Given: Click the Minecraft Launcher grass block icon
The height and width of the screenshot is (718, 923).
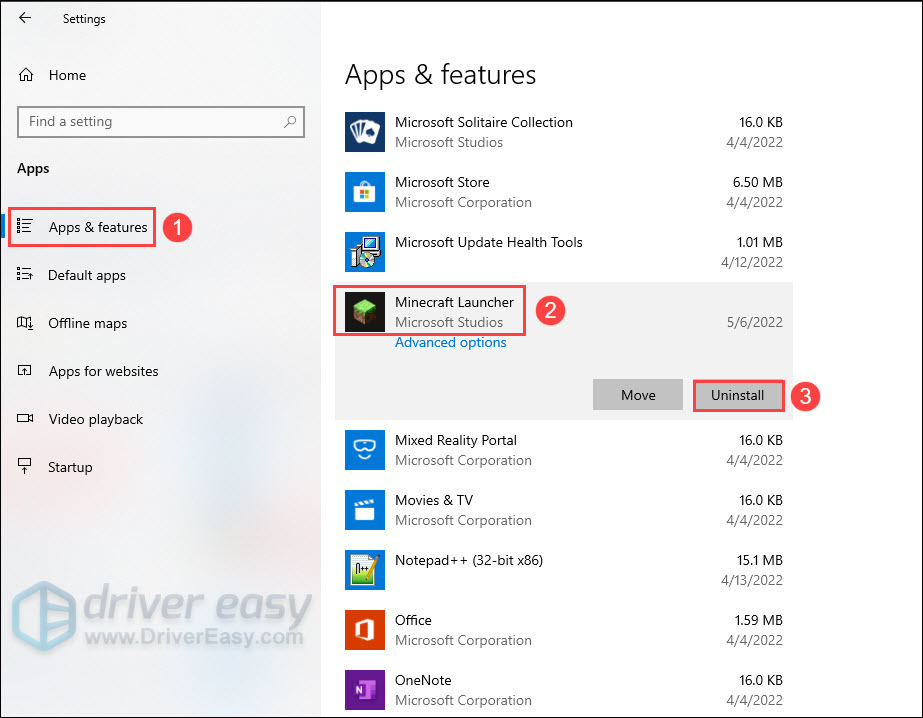Looking at the screenshot, I should (x=365, y=312).
